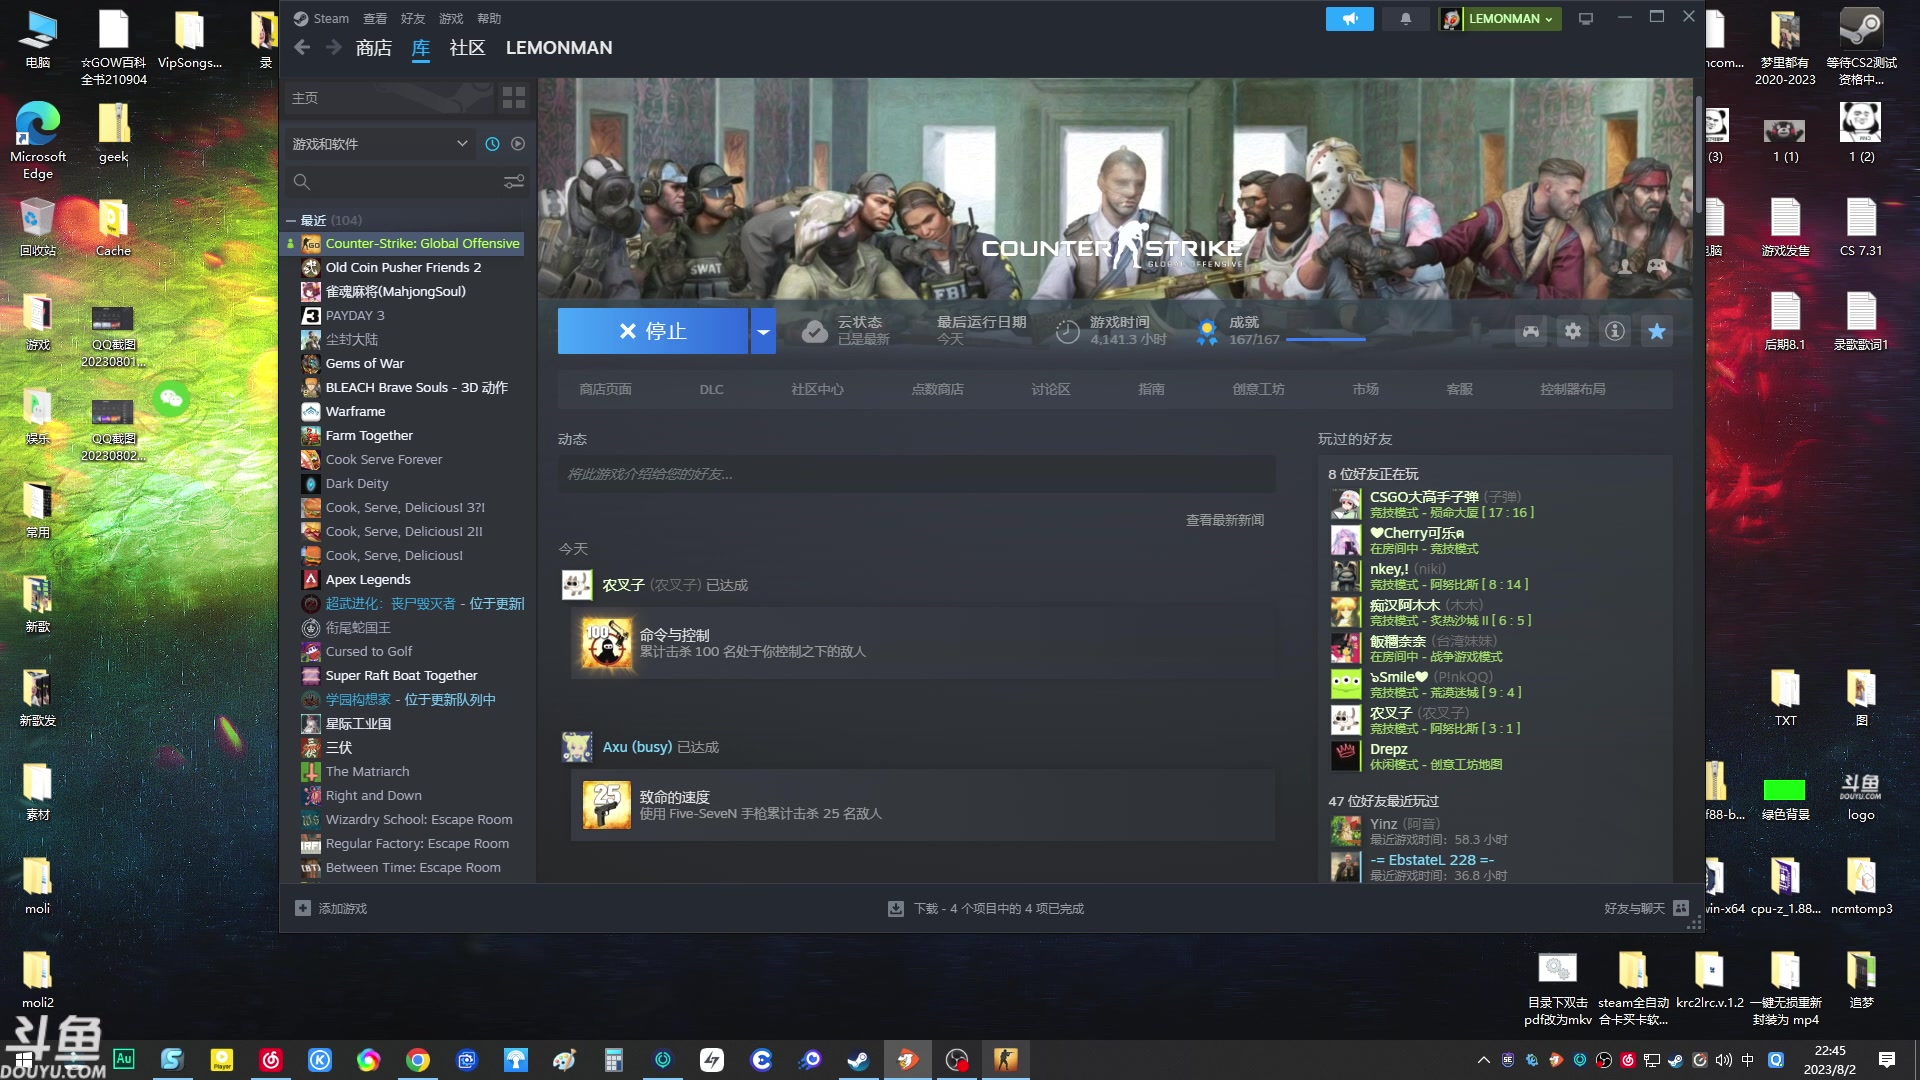Go to the 社区 community section
Image resolution: width=1920 pixels, height=1080 pixels.
(x=467, y=47)
